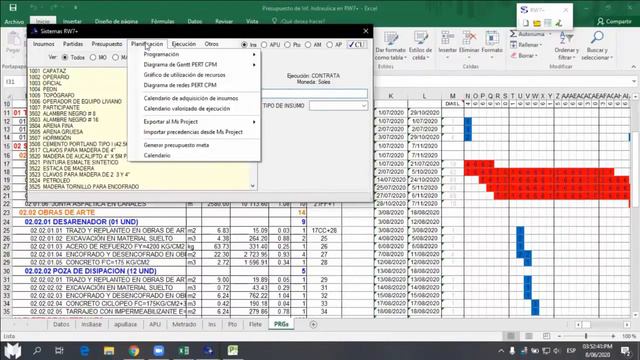The image size is (640, 360).
Task: Open Zoom from taskbar
Action: pos(159,351)
